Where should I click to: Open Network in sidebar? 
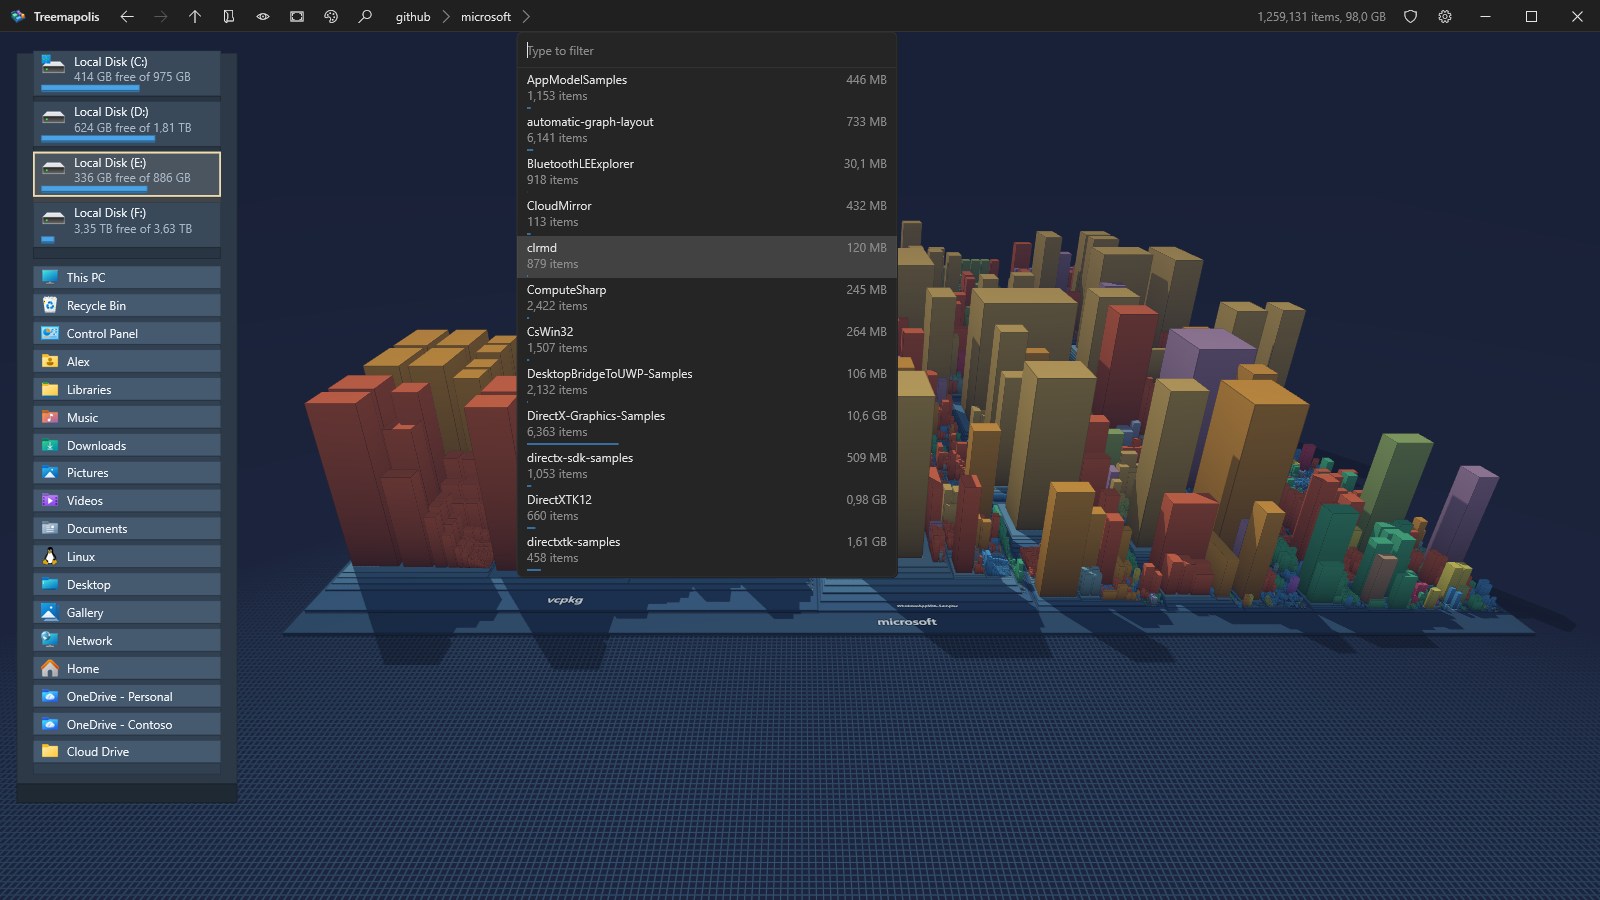(x=127, y=640)
